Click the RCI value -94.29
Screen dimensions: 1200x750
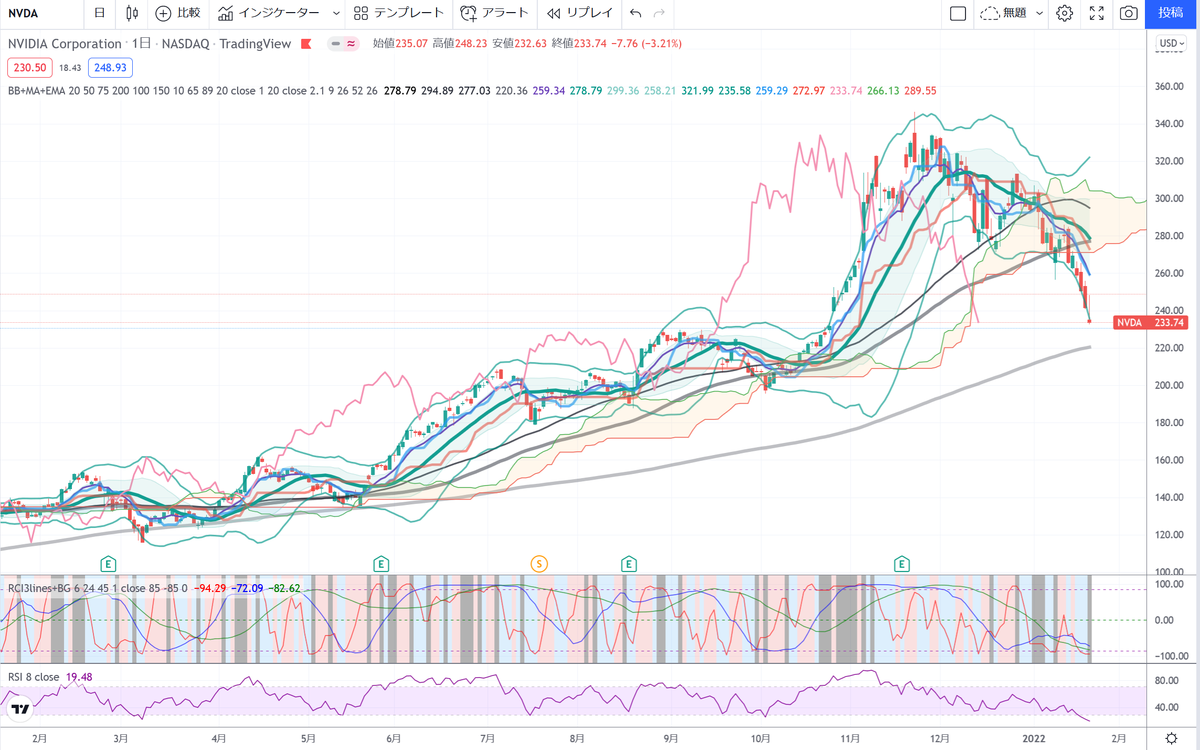(209, 587)
